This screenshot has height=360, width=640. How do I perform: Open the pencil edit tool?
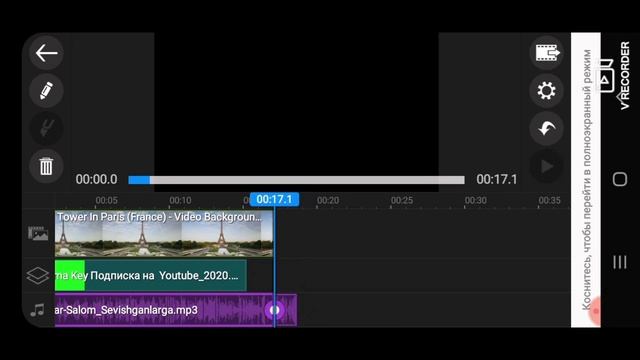46,91
